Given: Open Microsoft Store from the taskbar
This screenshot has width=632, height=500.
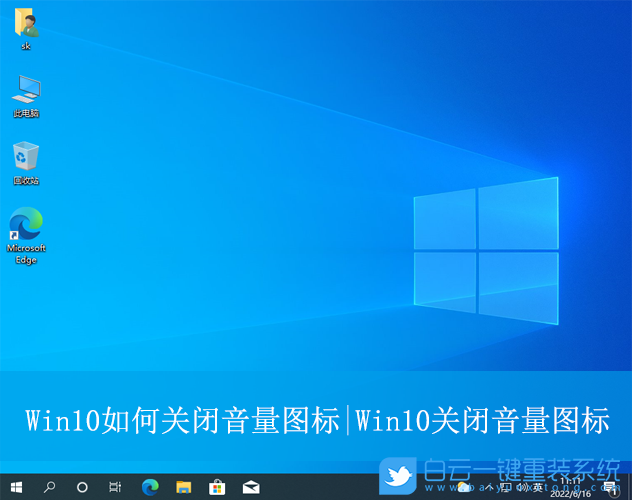Looking at the screenshot, I should (217, 488).
